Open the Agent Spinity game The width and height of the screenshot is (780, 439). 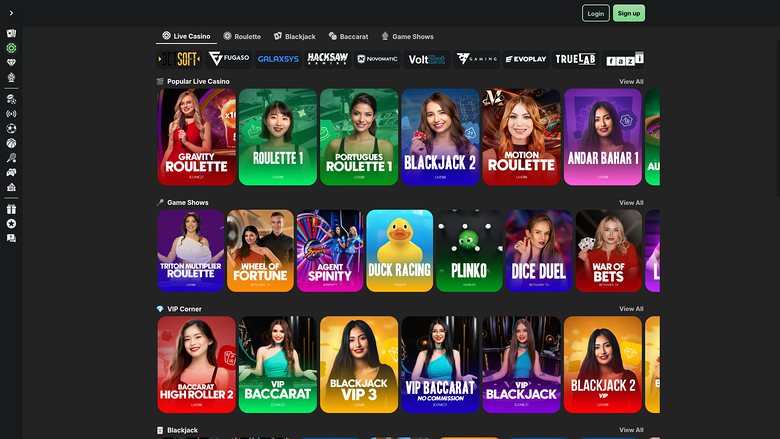point(330,251)
